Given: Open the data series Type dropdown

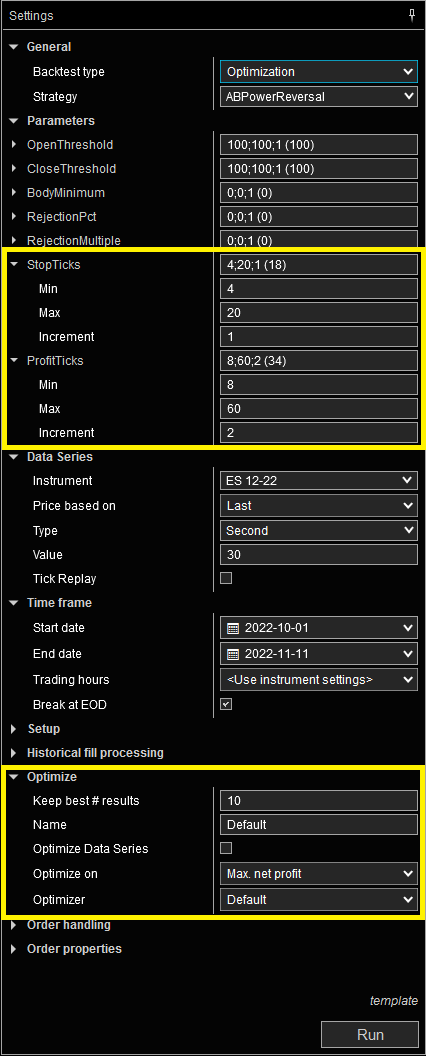Looking at the screenshot, I should [x=319, y=531].
